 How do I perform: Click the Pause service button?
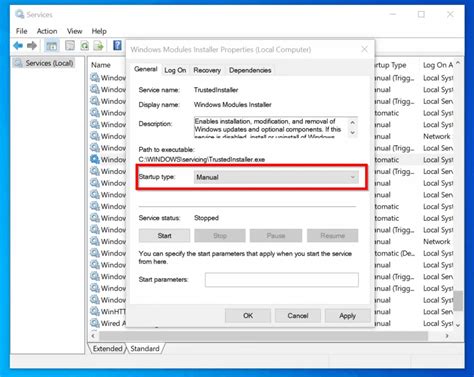tap(276, 236)
